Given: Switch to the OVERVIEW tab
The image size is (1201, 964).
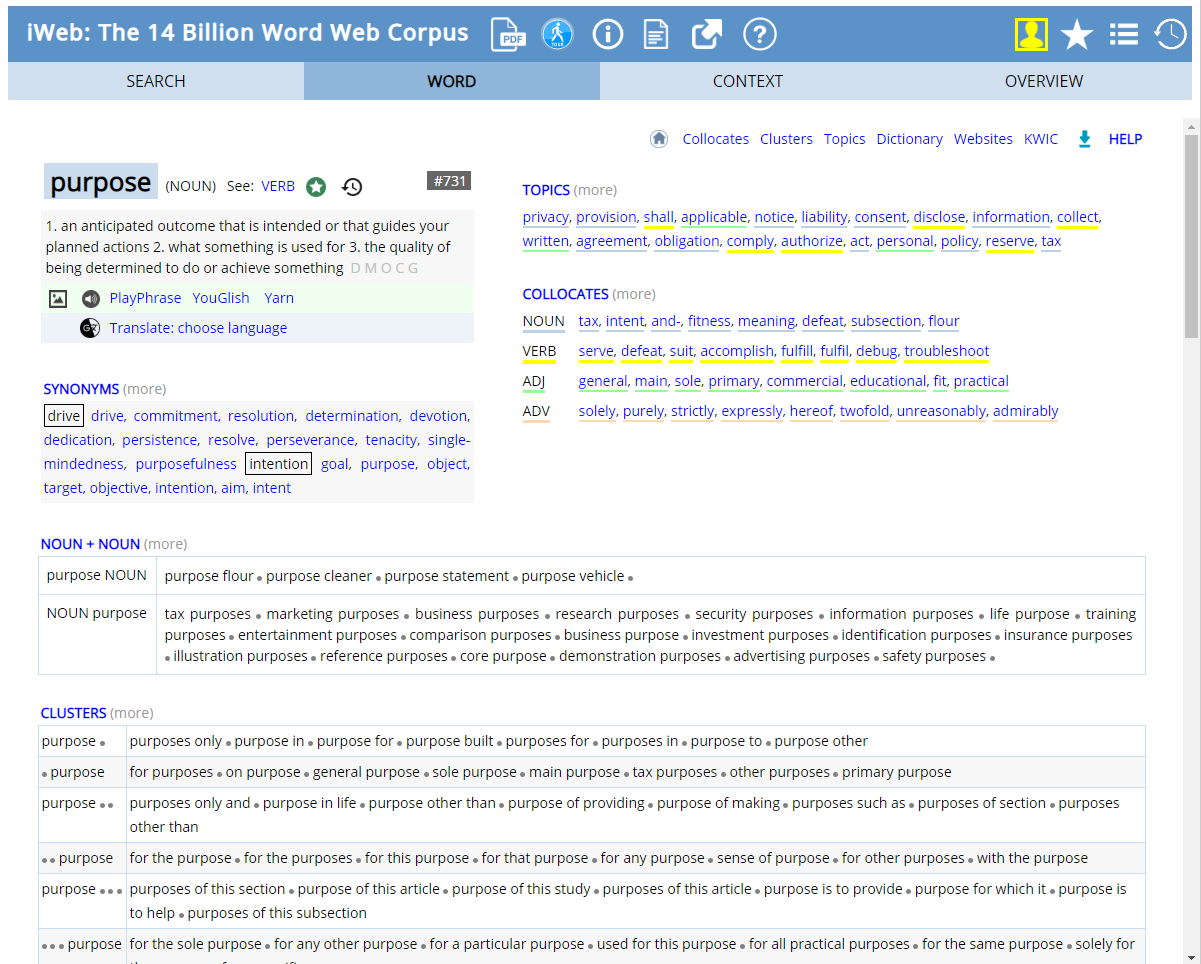Looking at the screenshot, I should point(1044,81).
